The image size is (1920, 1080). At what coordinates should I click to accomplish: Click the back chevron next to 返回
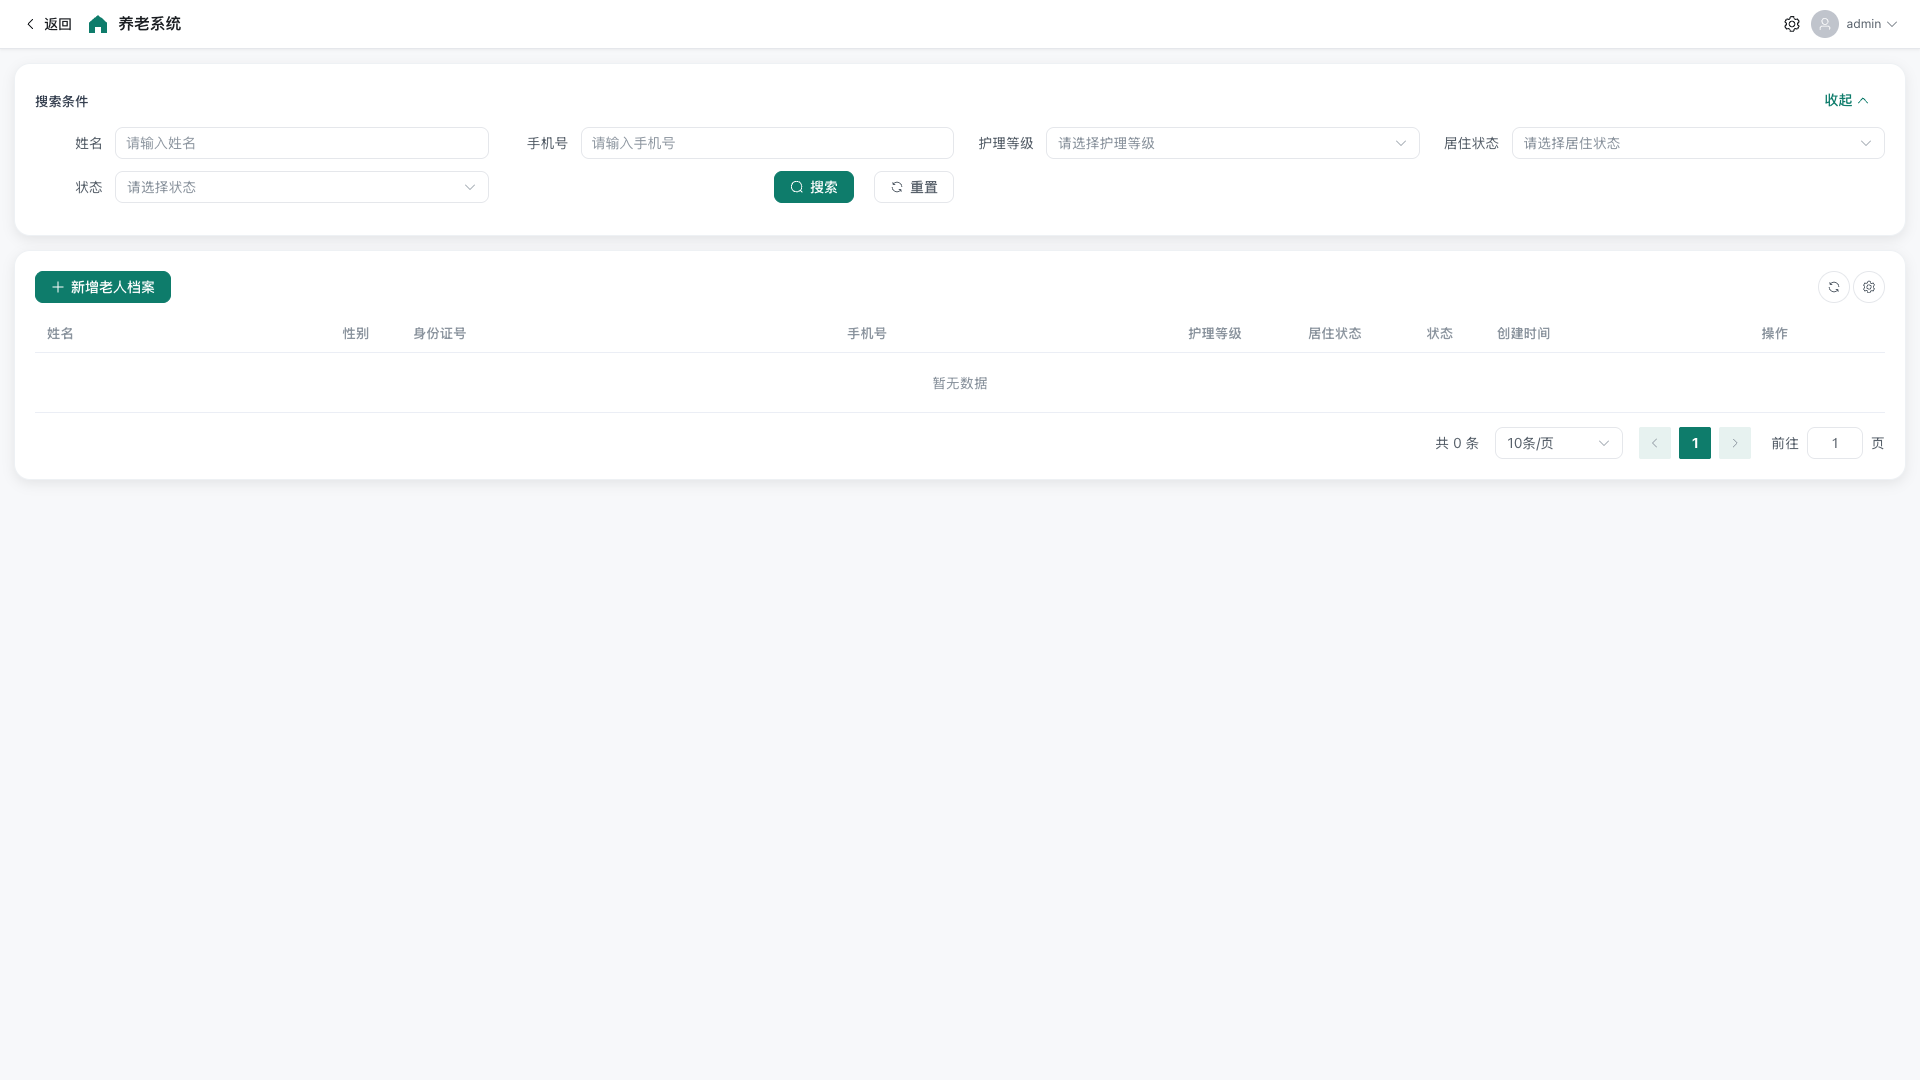(29, 23)
